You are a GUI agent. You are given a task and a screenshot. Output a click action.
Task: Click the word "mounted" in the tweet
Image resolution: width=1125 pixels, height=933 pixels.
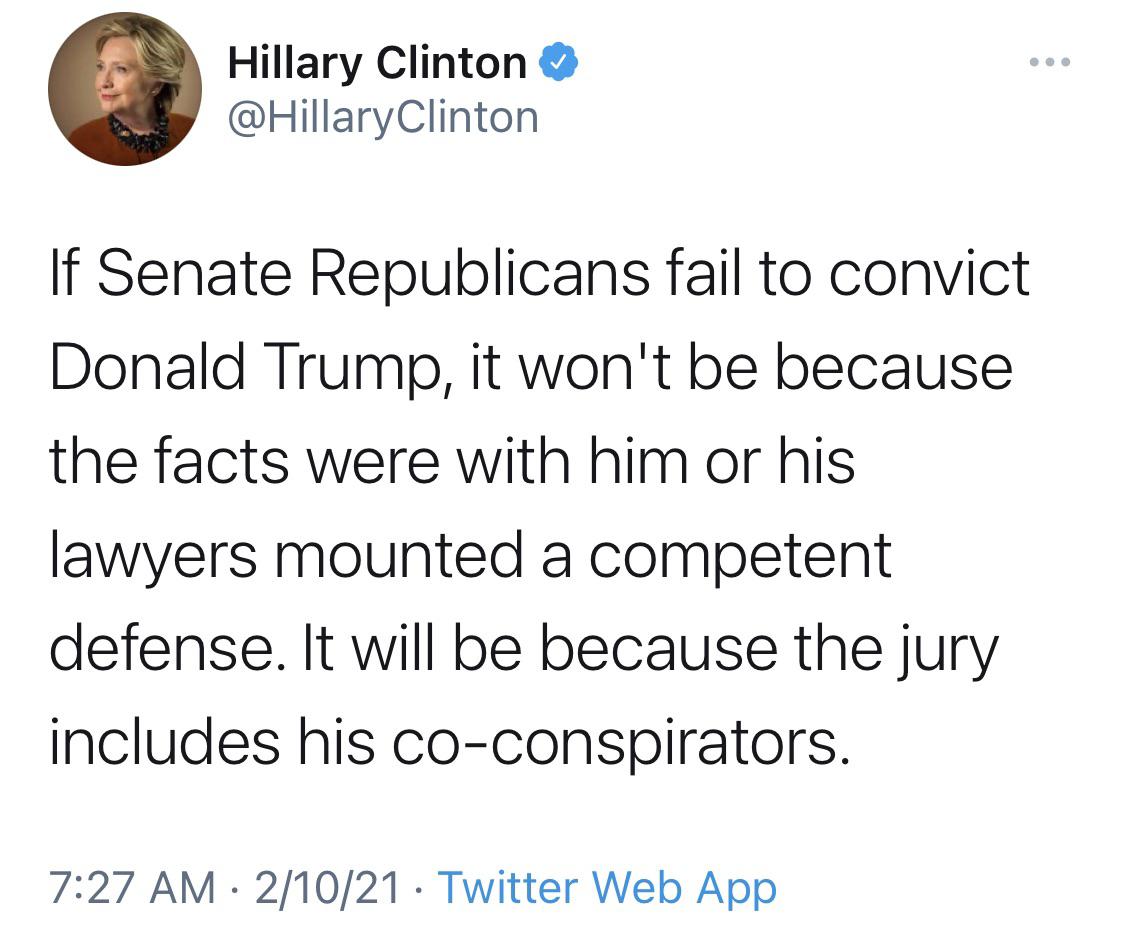click(x=400, y=555)
